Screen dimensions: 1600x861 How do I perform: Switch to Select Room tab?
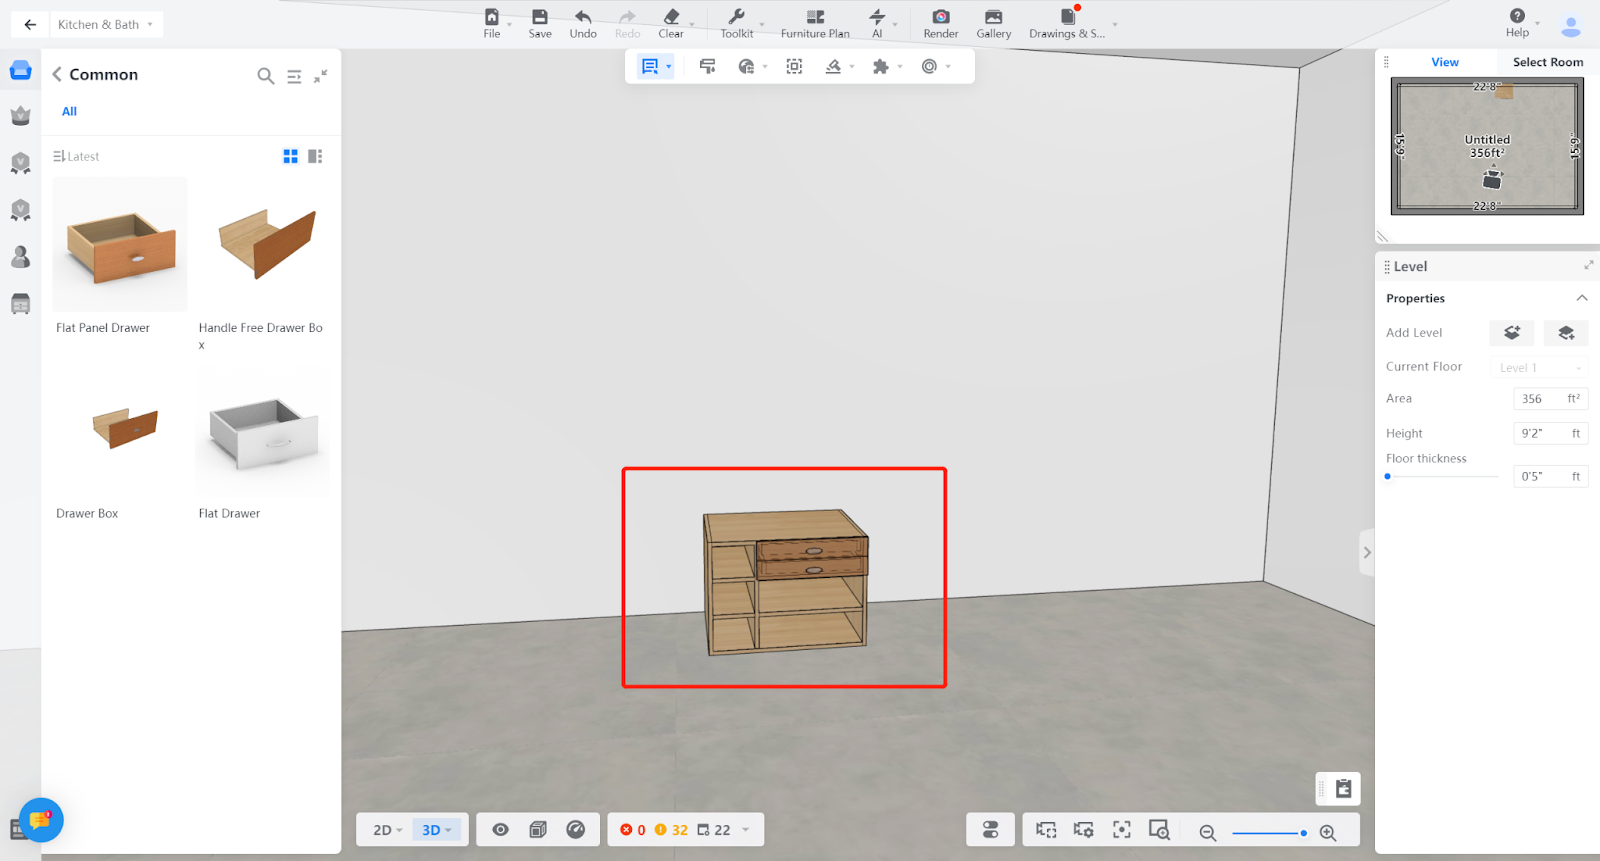pyautogui.click(x=1547, y=62)
